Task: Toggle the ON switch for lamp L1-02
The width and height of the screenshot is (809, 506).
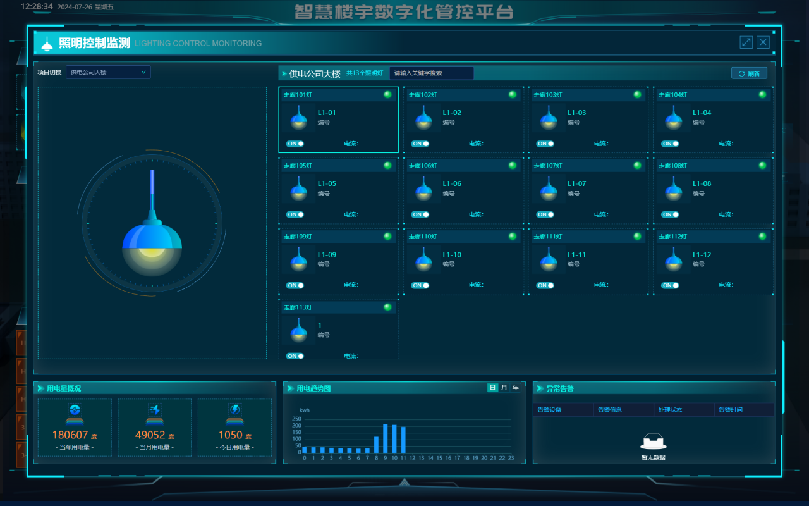Action: (420, 143)
